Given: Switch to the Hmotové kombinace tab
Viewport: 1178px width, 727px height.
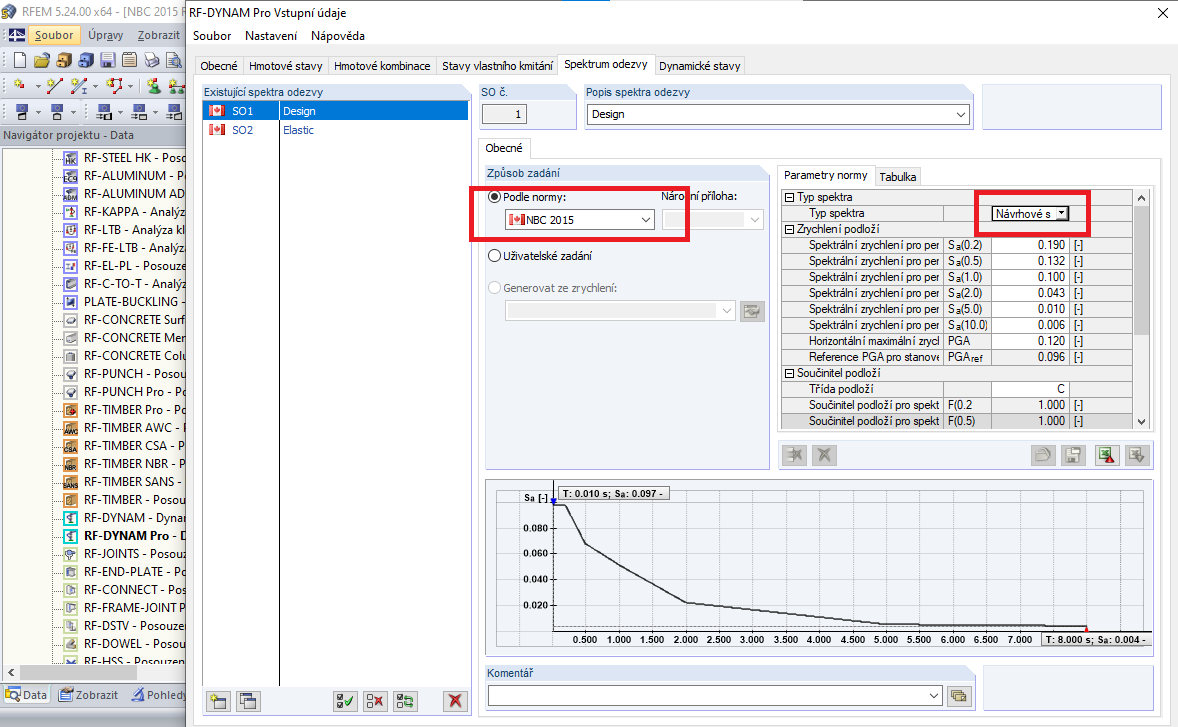Looking at the screenshot, I should tap(382, 66).
